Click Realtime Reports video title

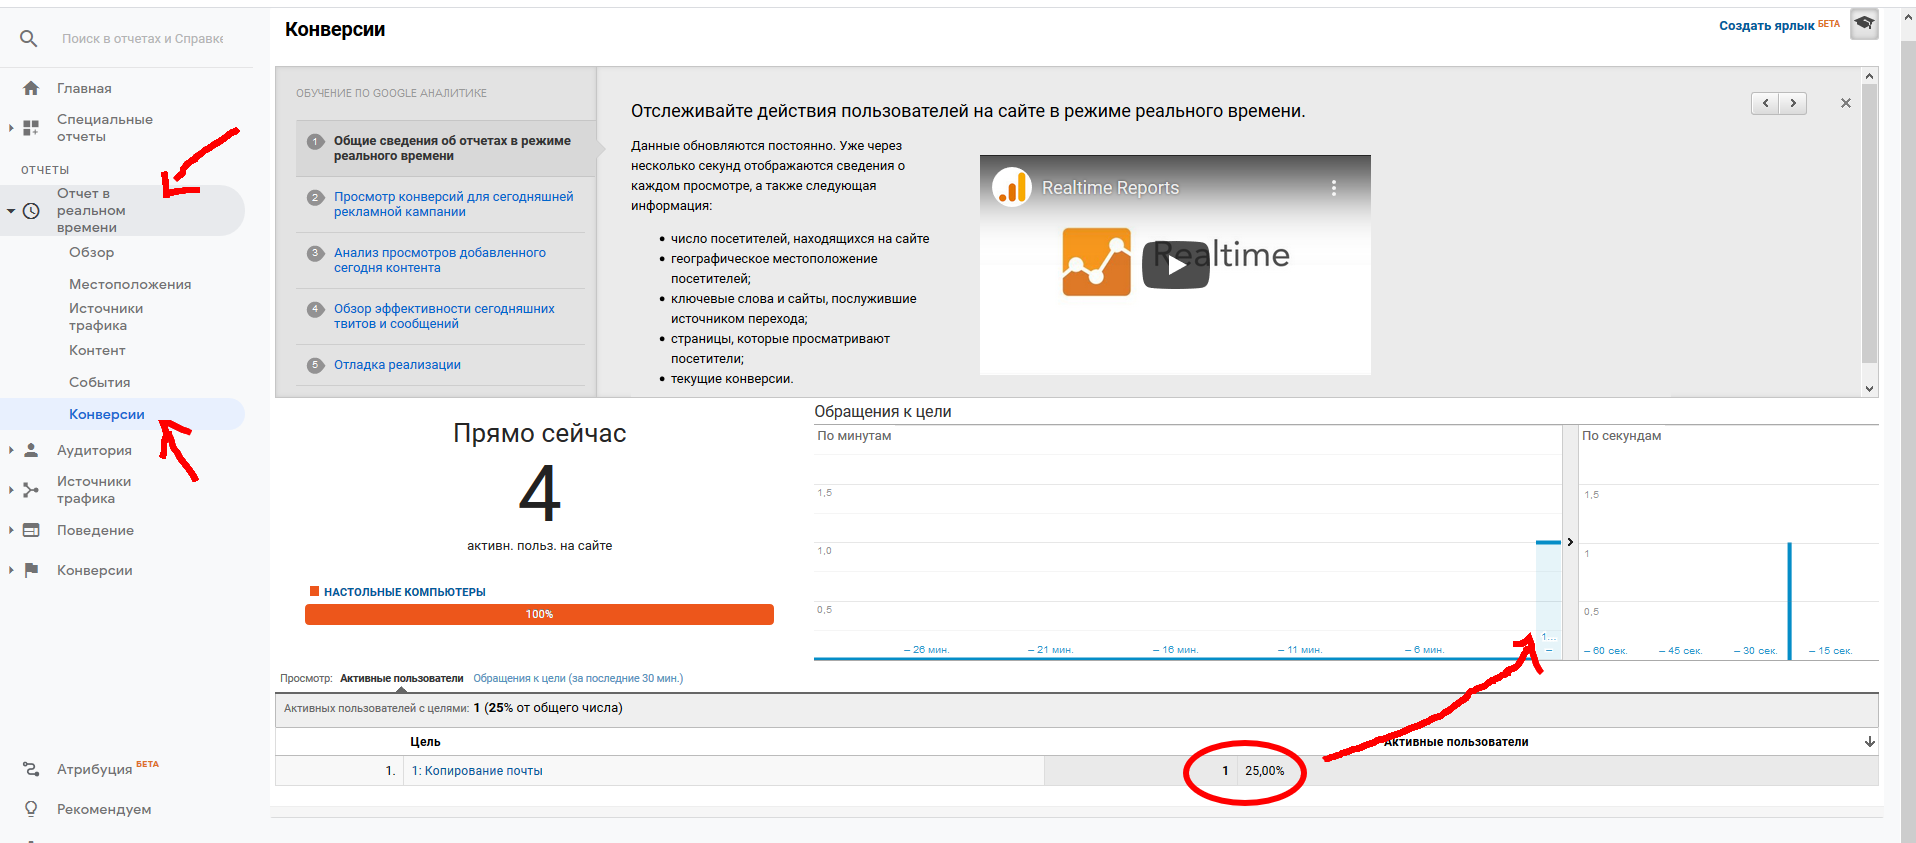pyautogui.click(x=1110, y=188)
